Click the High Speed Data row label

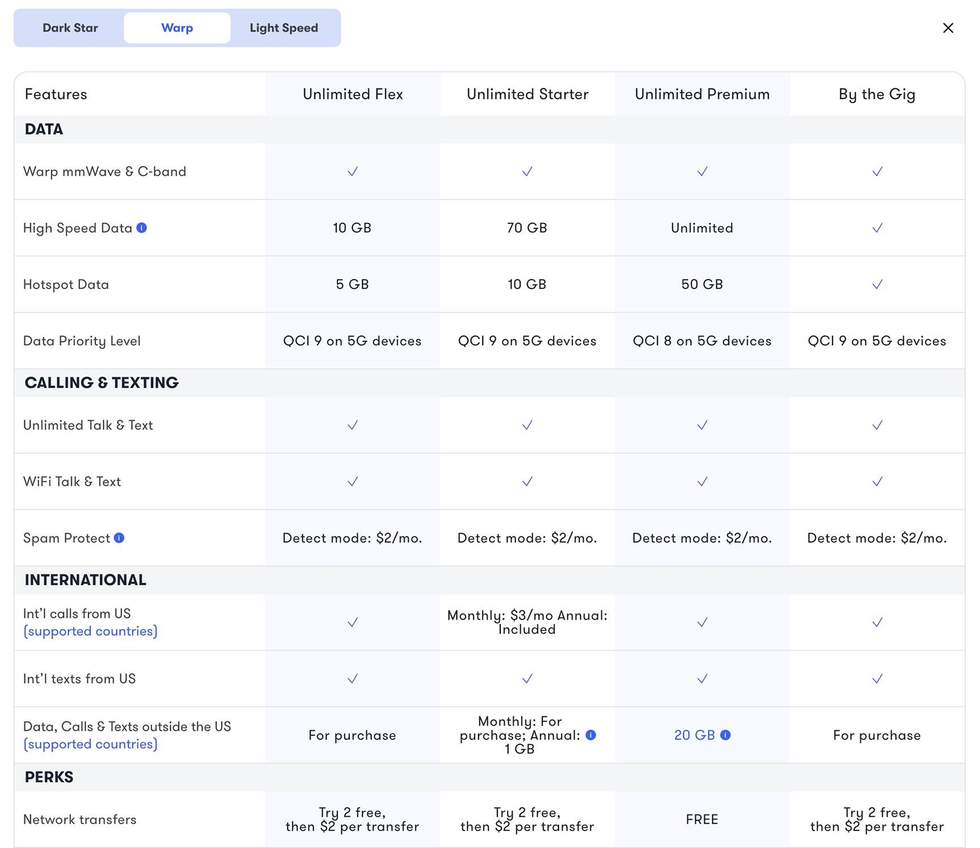tap(78, 228)
